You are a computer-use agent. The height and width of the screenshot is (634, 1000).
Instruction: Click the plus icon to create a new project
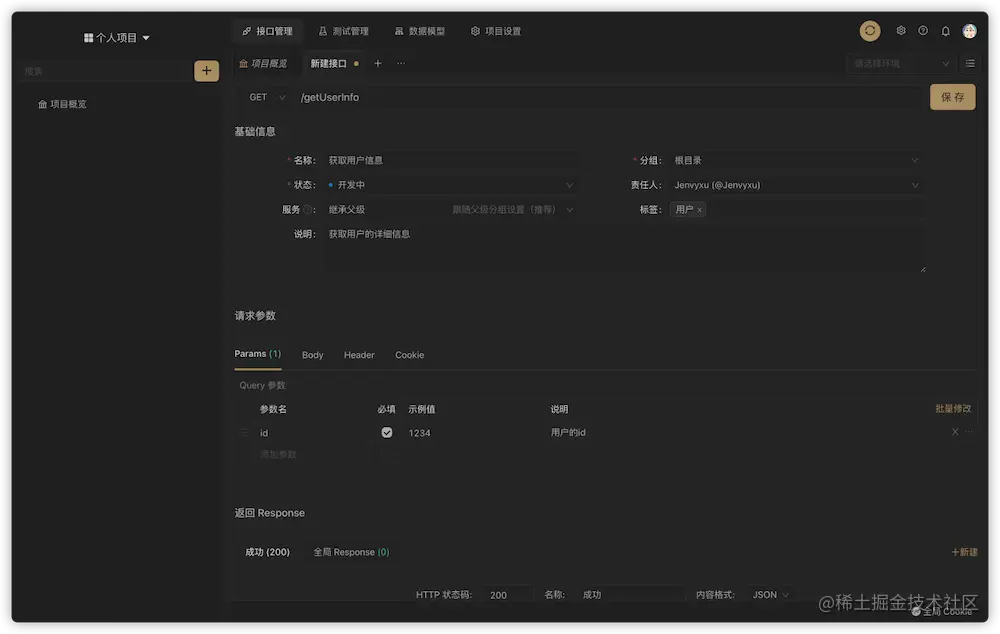point(206,71)
